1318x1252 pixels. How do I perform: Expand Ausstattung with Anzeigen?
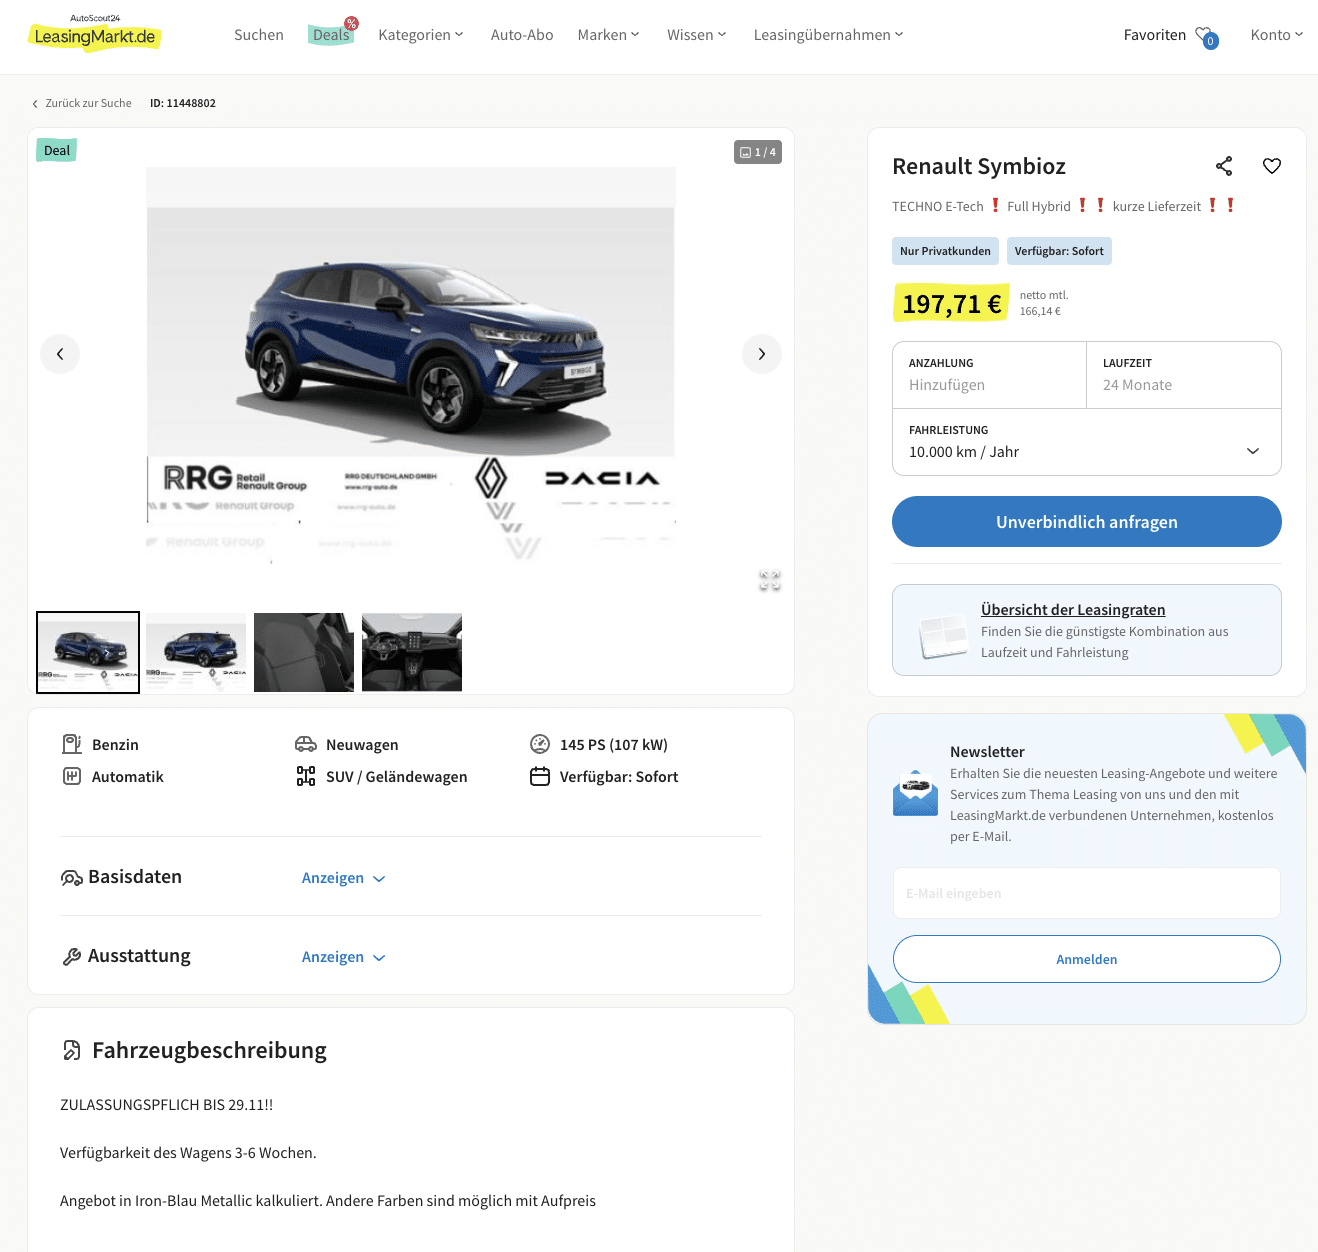pyautogui.click(x=344, y=957)
